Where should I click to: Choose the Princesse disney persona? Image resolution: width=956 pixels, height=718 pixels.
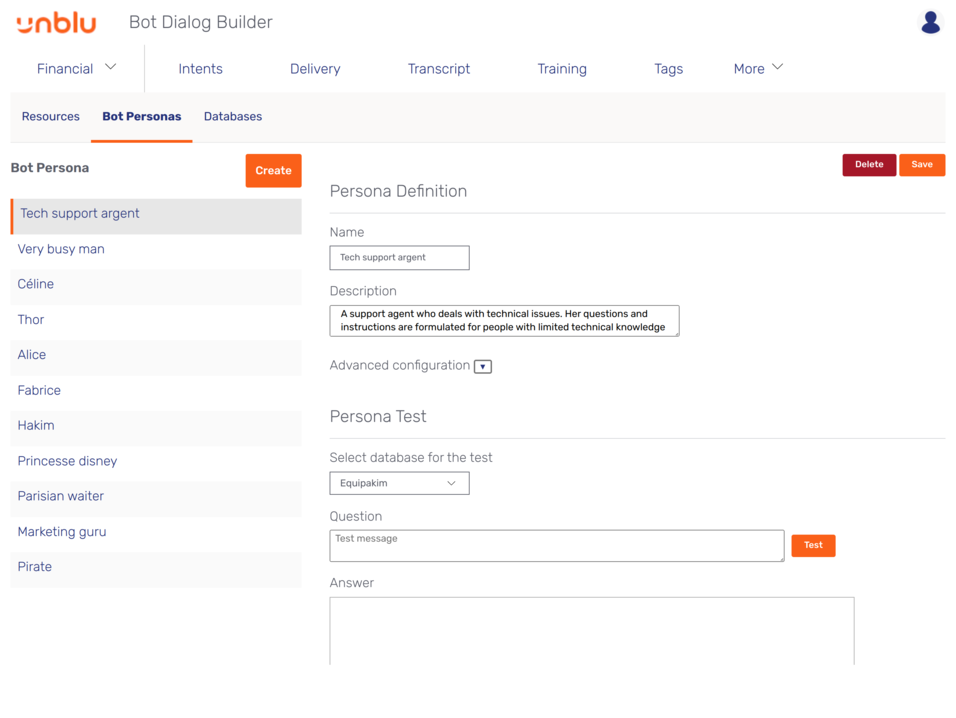coord(67,461)
